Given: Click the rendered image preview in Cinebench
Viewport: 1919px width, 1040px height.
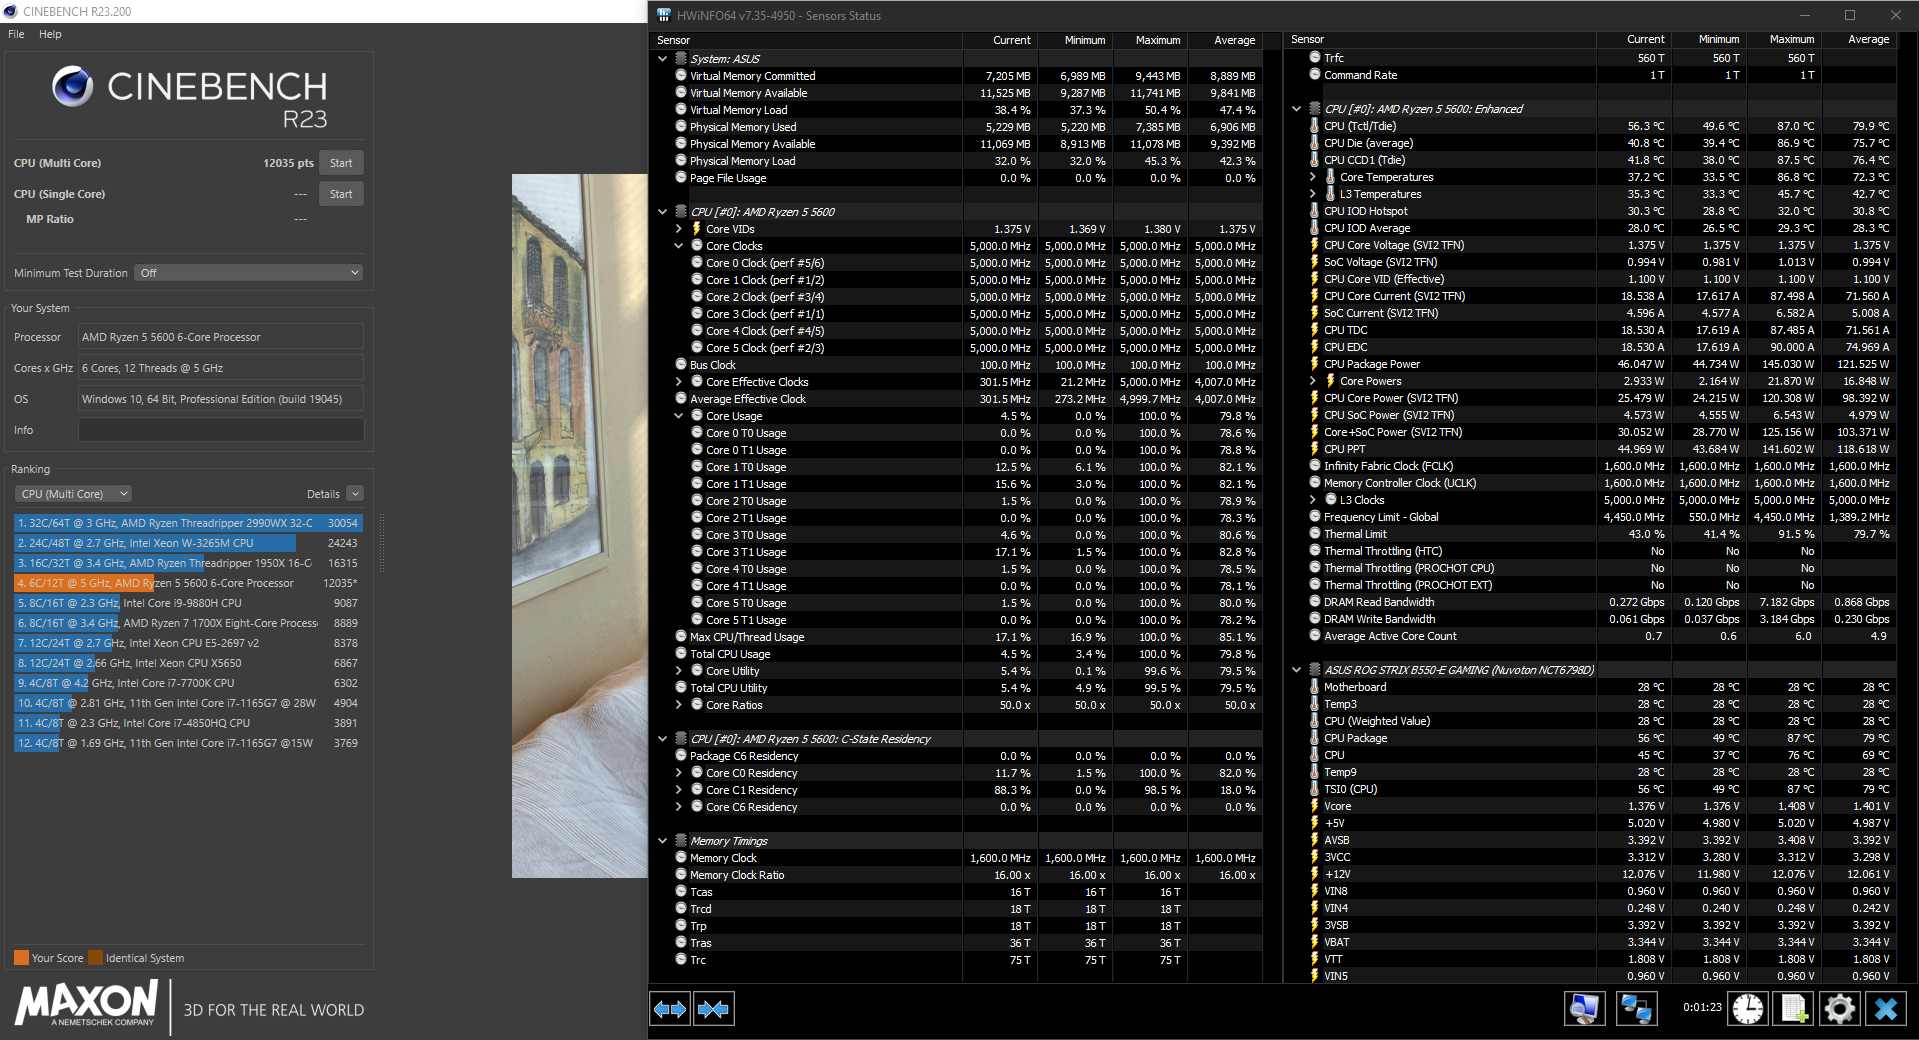Looking at the screenshot, I should coord(580,526).
